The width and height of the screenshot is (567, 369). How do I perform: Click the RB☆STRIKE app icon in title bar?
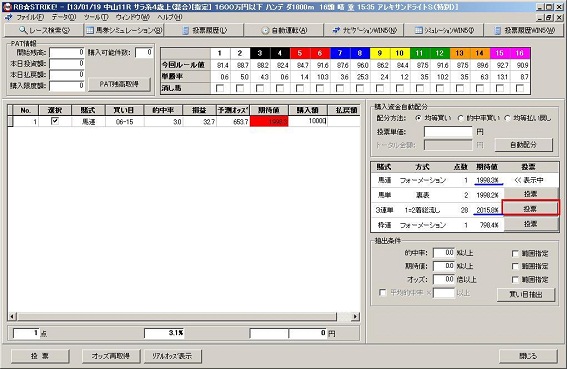pos(7,7)
